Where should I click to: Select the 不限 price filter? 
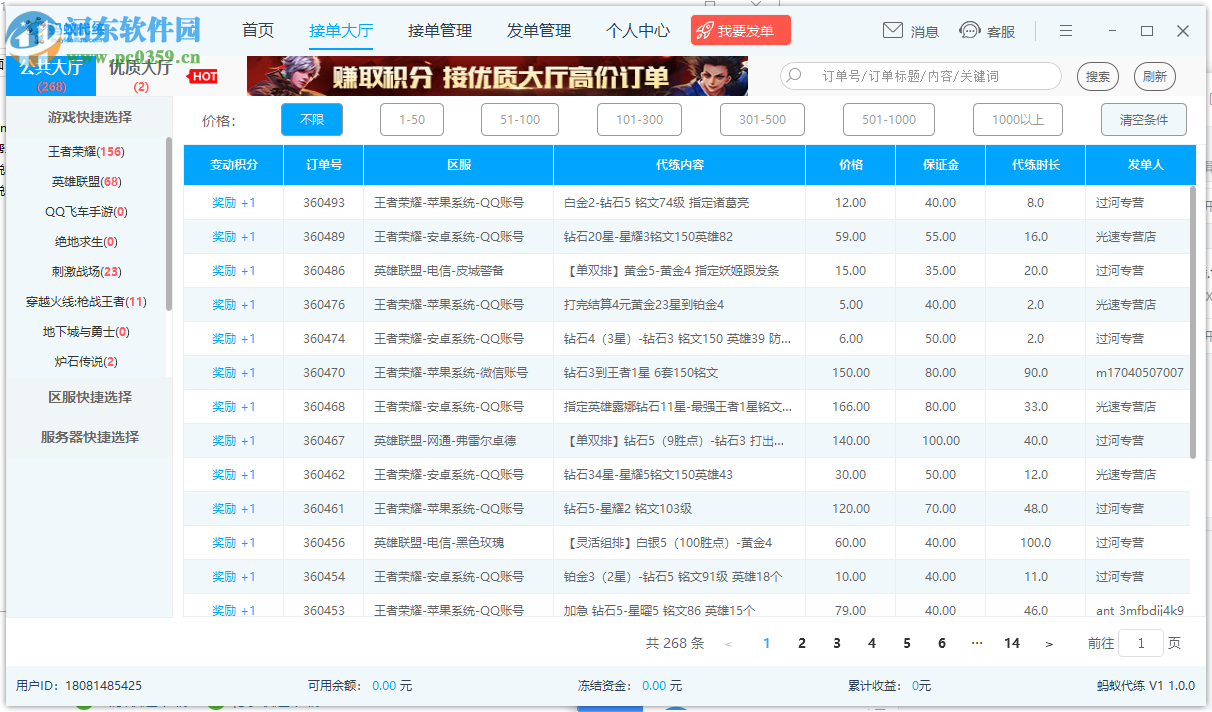tap(310, 119)
